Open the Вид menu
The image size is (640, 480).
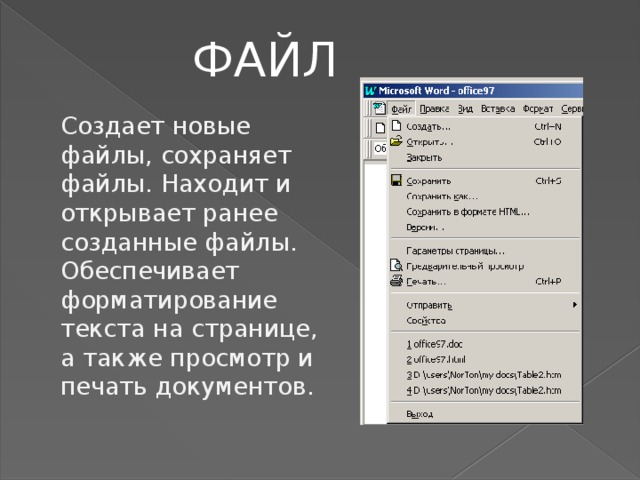465,109
